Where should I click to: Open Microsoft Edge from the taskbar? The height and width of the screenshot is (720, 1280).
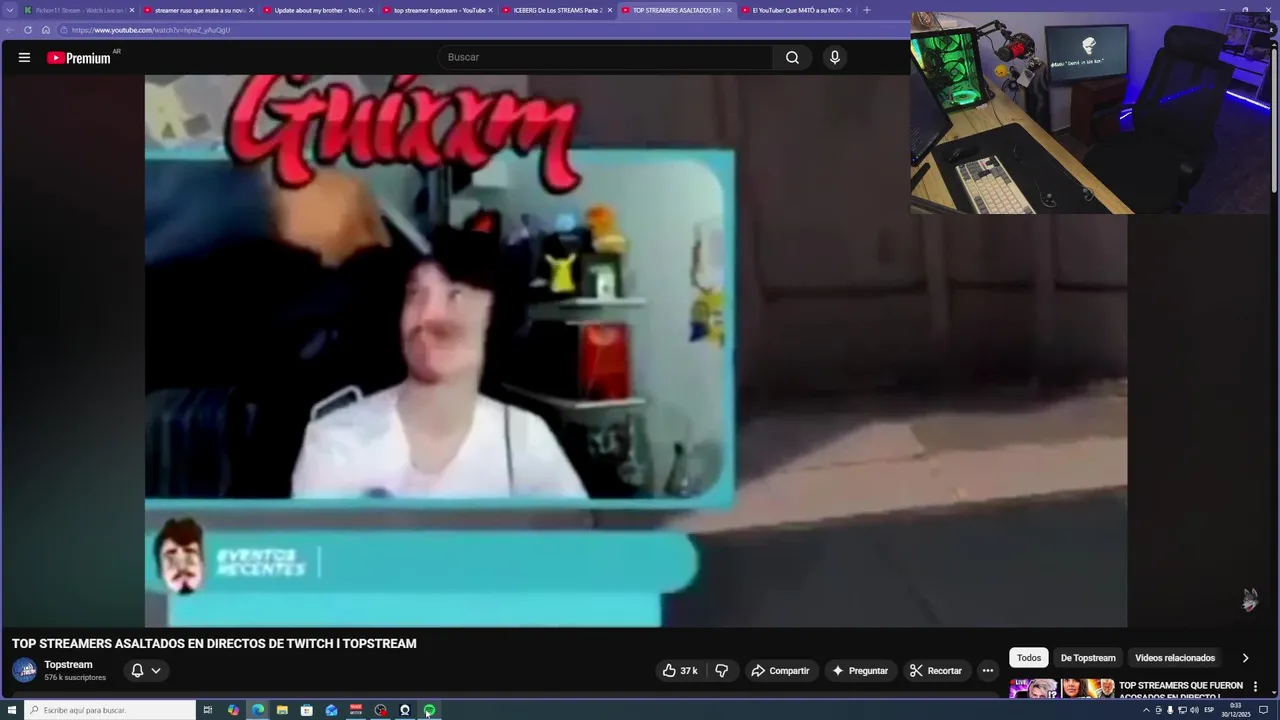[258, 710]
